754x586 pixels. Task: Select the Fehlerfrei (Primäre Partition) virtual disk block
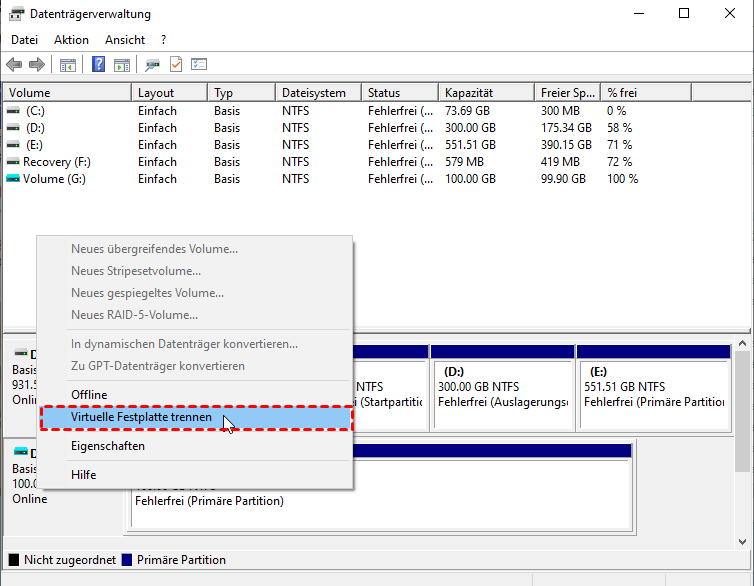pyautogui.click(x=381, y=487)
